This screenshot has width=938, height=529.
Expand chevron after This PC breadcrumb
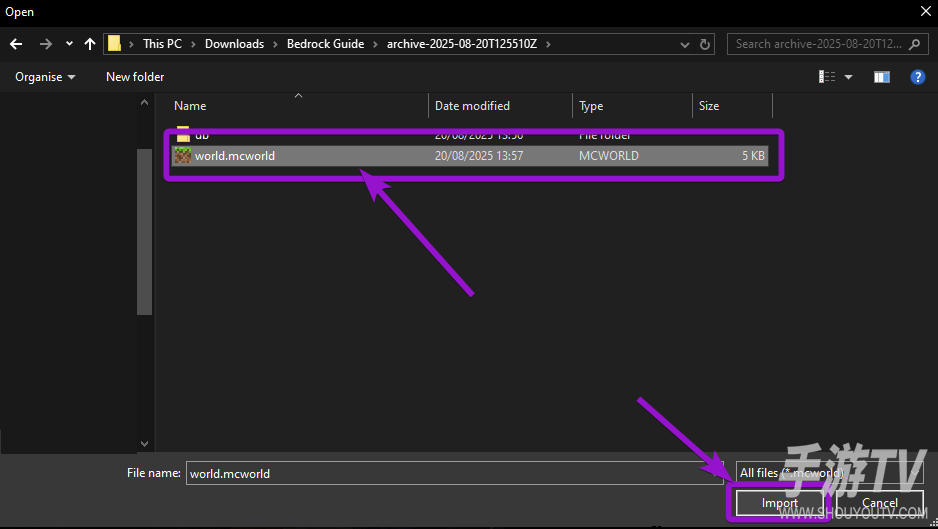(193, 44)
